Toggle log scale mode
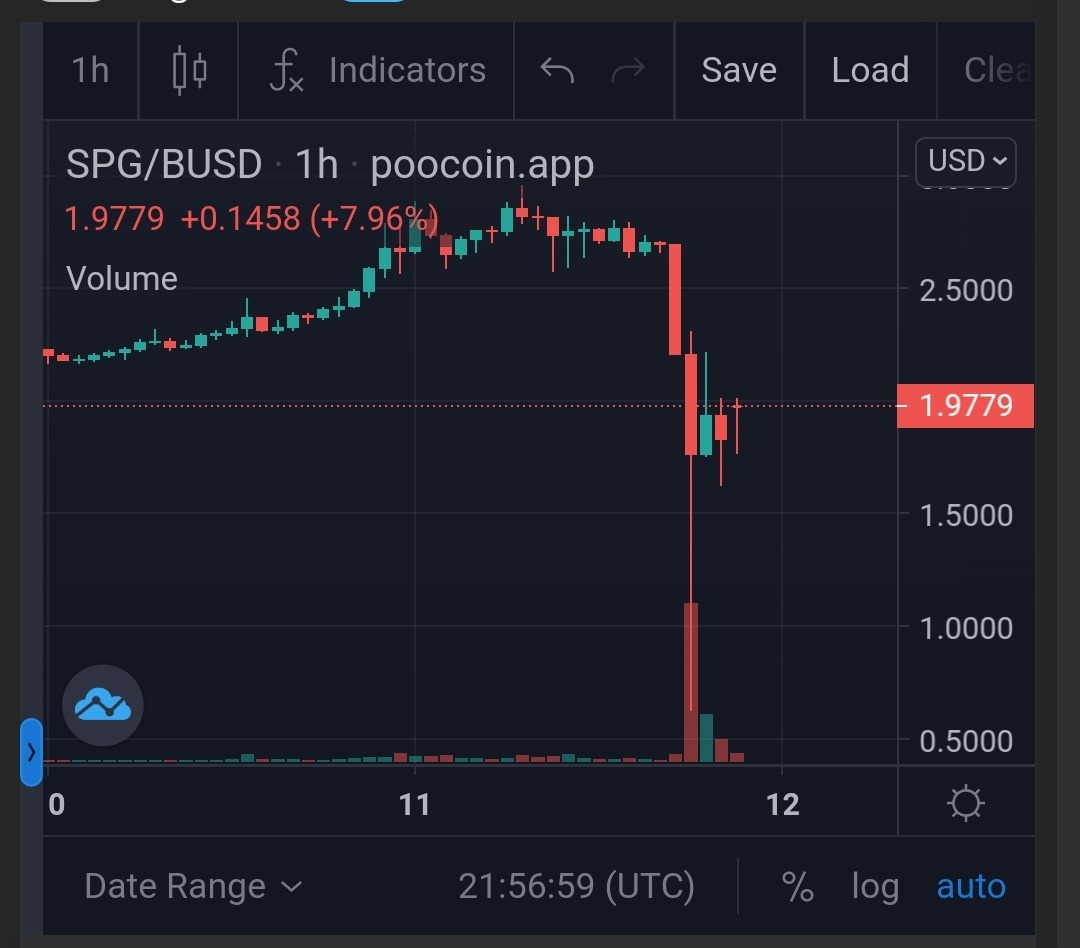The image size is (1080, 948). [875, 886]
